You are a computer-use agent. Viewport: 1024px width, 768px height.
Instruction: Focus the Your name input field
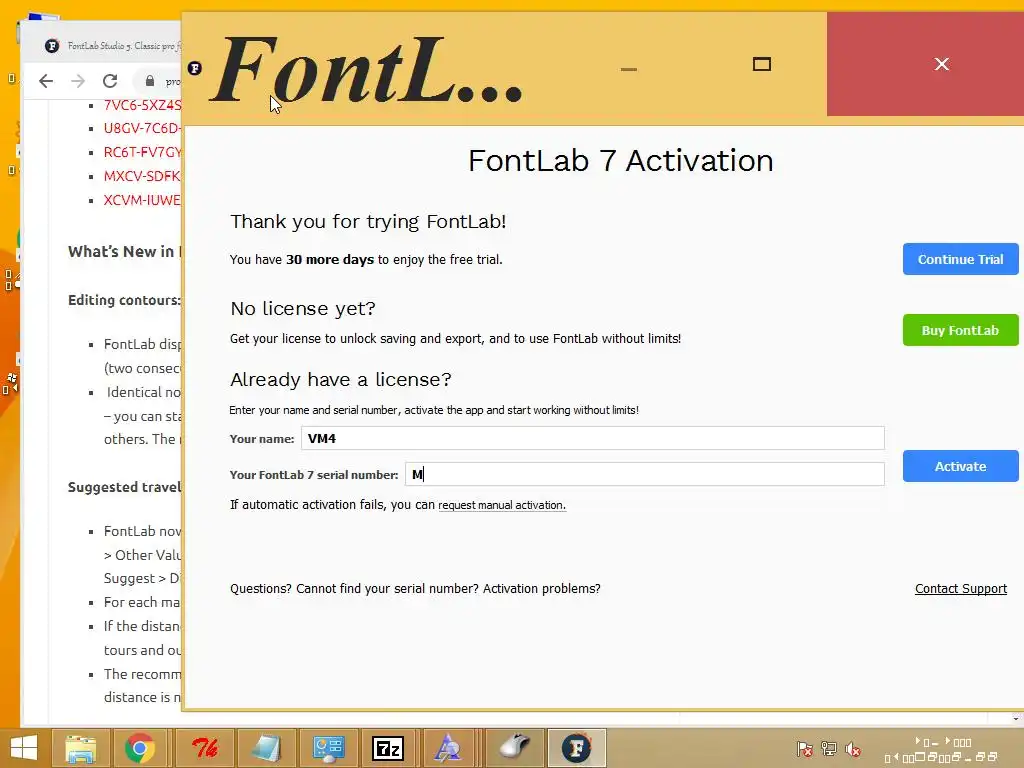point(592,438)
